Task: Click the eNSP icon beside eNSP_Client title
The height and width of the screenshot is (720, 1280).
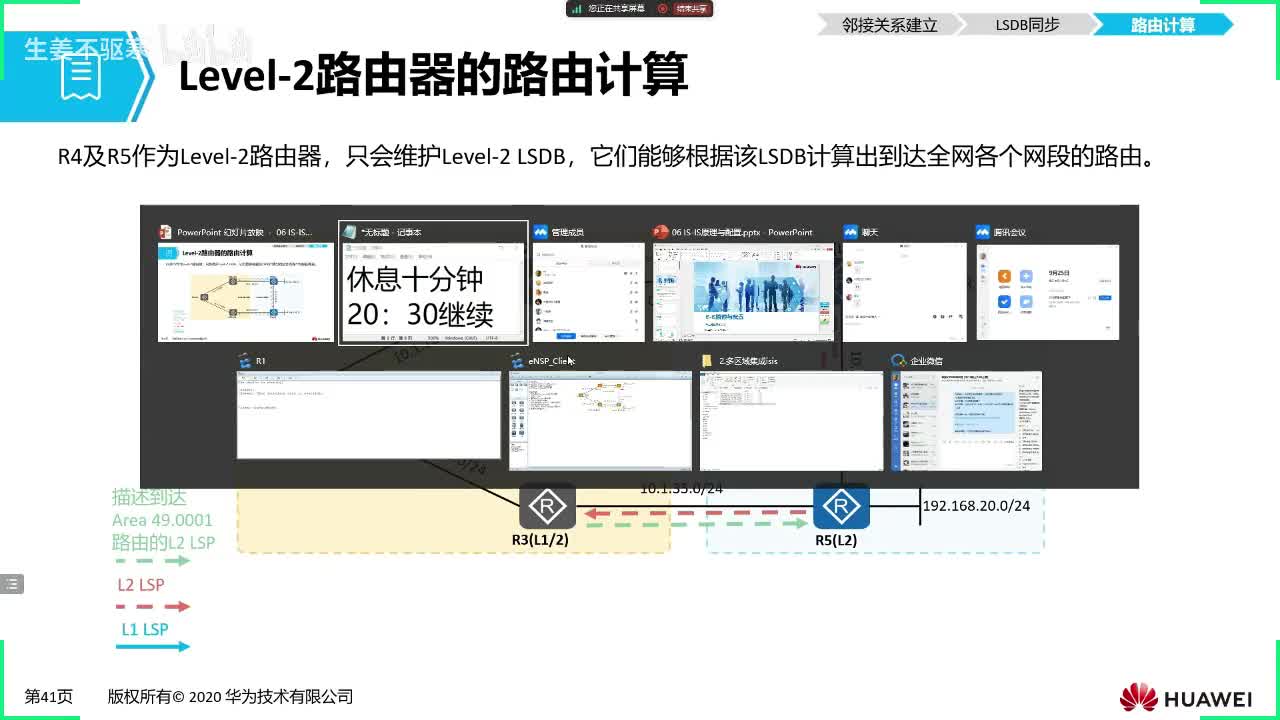Action: click(x=517, y=360)
